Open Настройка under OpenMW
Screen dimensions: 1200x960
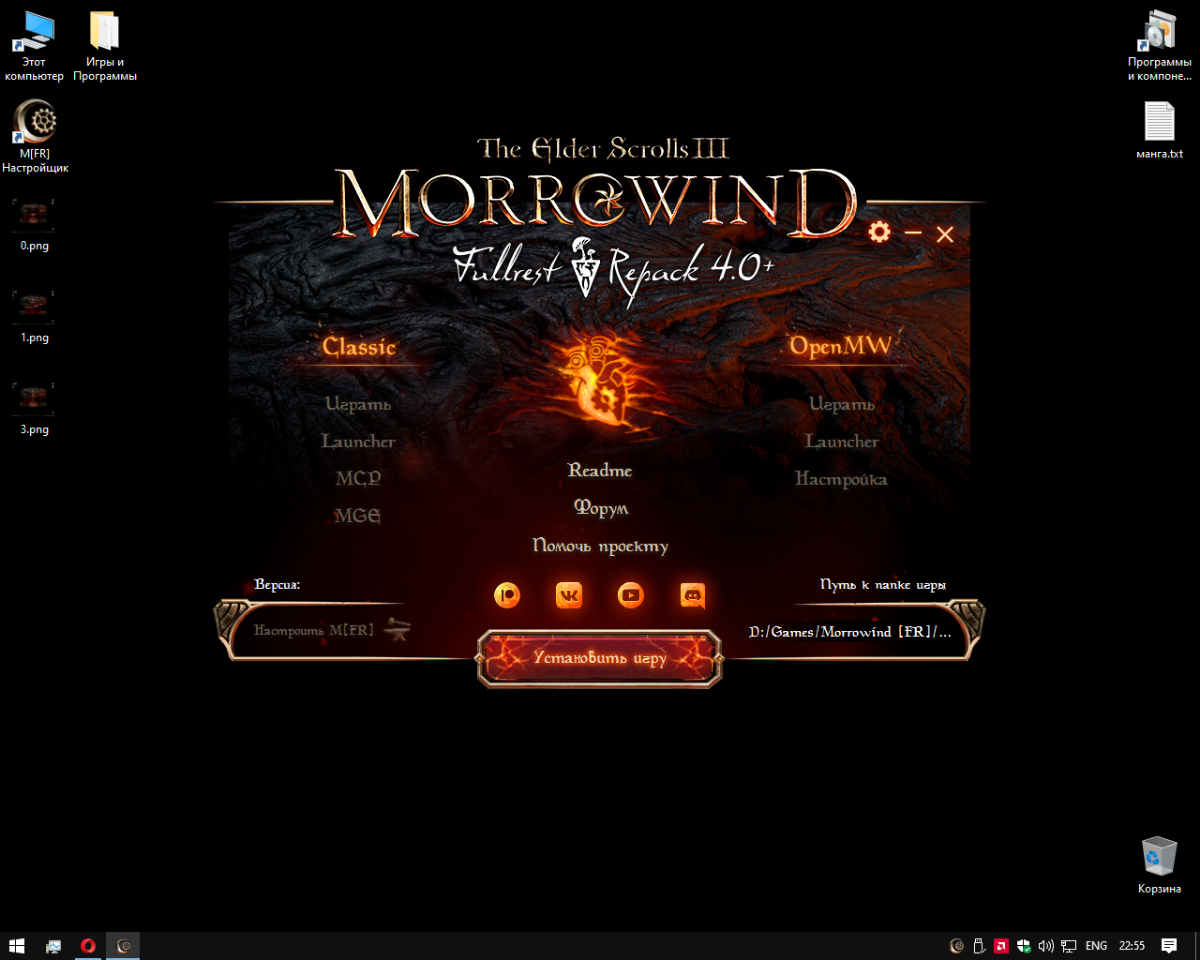(841, 480)
